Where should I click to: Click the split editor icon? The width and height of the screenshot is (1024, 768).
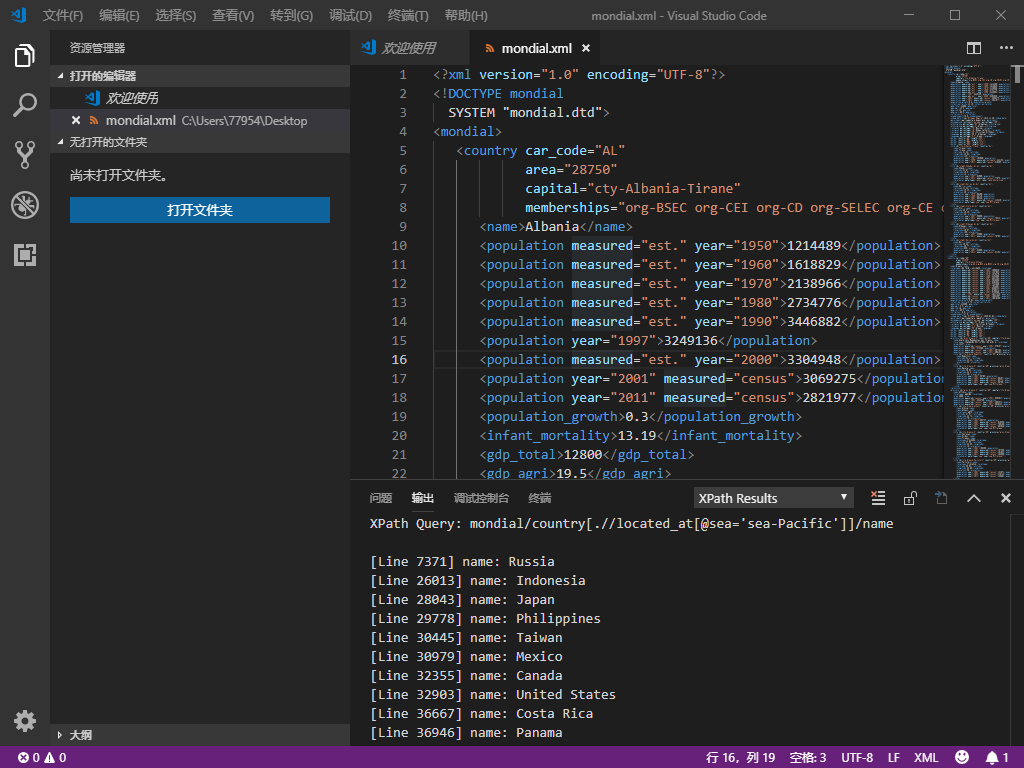click(x=974, y=48)
